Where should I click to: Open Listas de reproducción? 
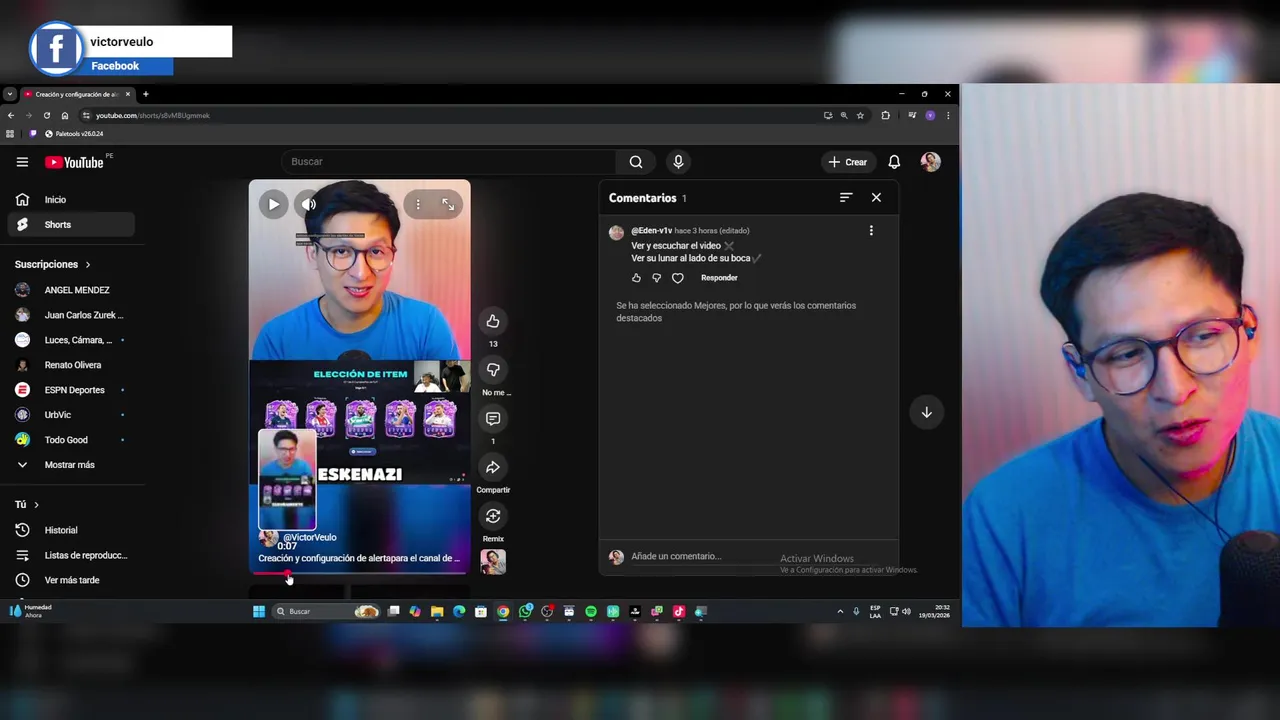click(70, 555)
